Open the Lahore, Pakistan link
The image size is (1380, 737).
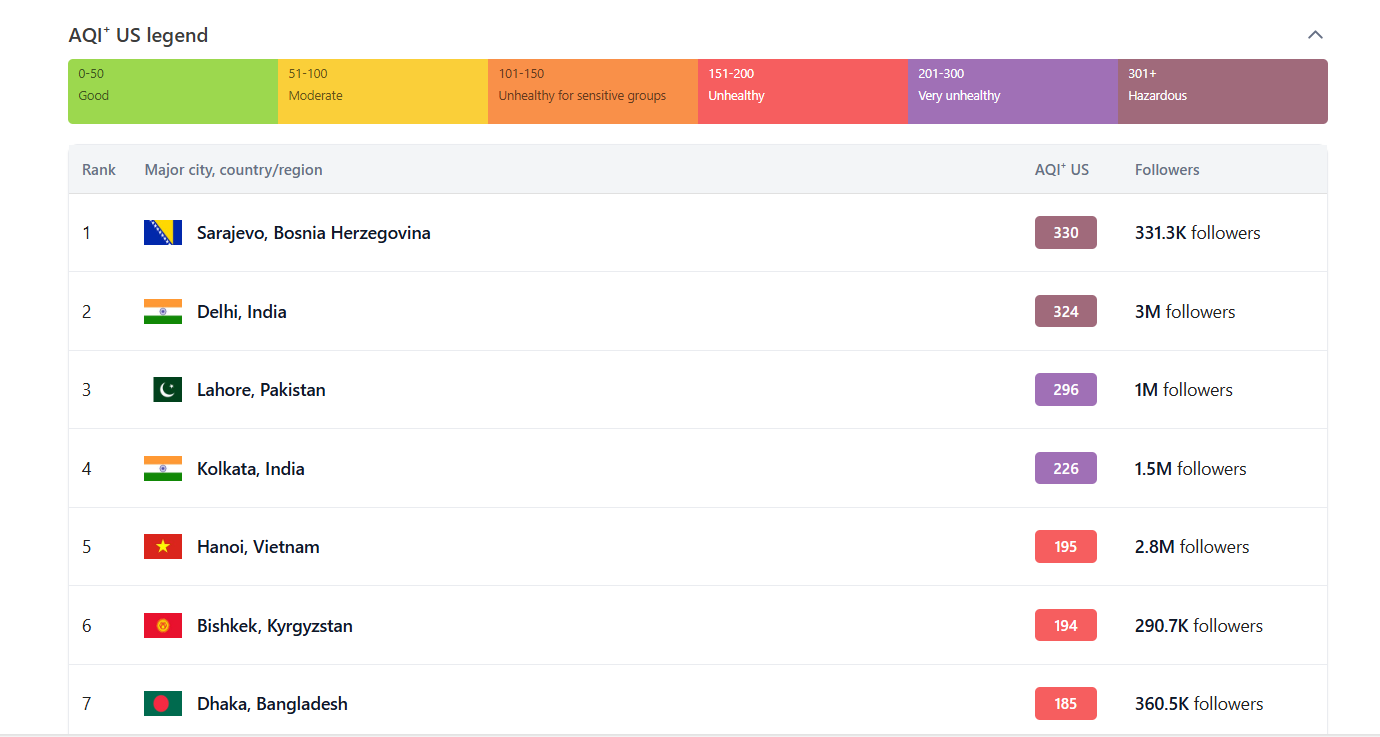click(x=261, y=390)
